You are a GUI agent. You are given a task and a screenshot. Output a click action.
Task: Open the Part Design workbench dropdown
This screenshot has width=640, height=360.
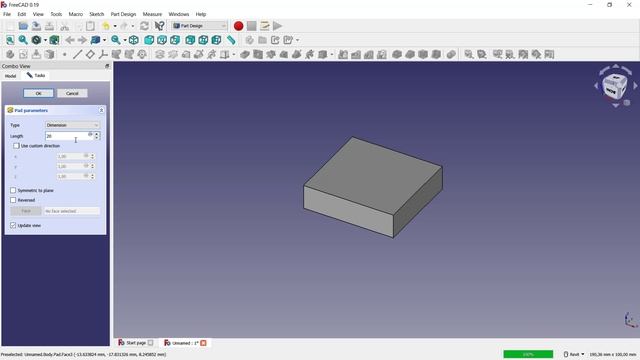point(199,26)
